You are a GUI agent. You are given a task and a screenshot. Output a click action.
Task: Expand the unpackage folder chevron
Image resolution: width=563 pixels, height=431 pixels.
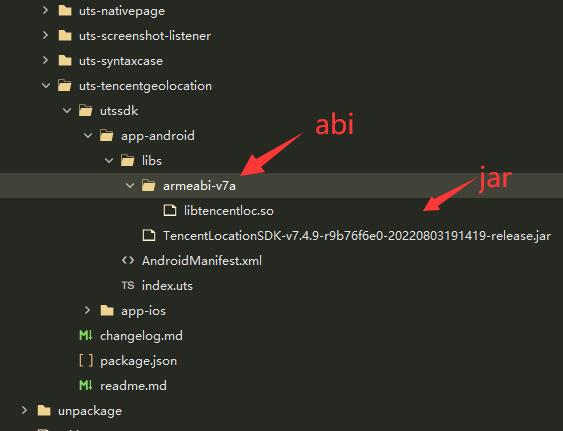coord(24,410)
